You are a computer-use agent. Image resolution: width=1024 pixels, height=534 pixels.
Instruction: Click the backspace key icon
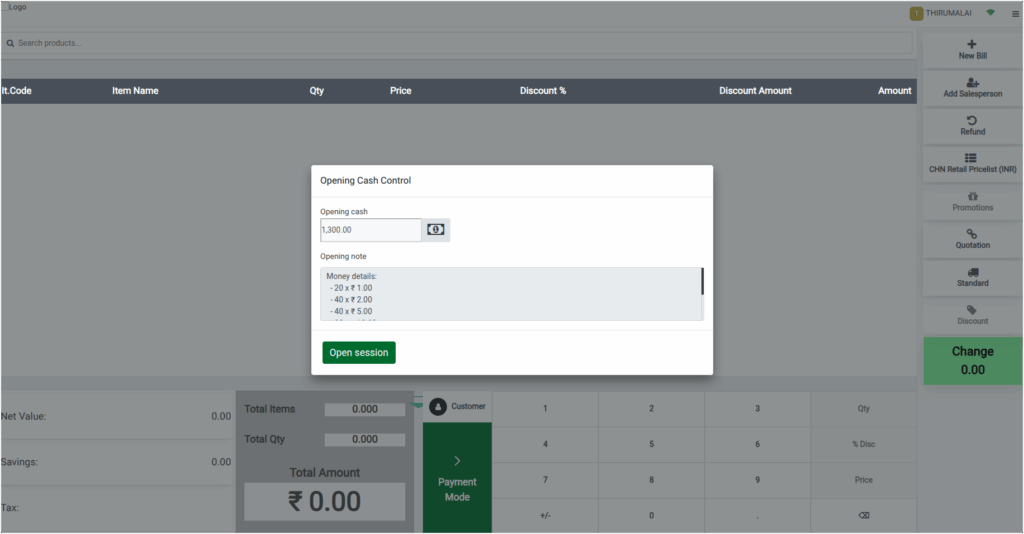tap(863, 516)
